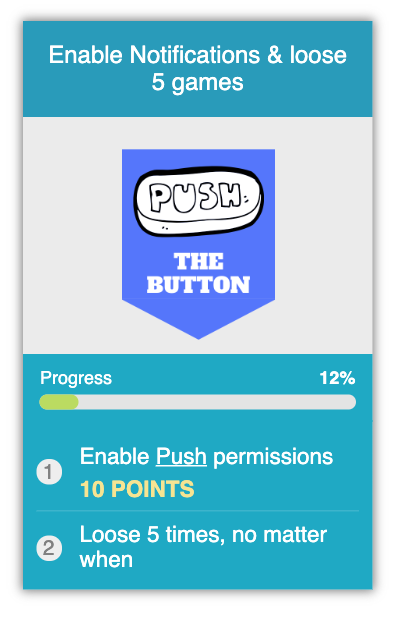Image resolution: width=402 pixels, height=620 pixels.
Task: Click the 12% progress value
Action: click(x=337, y=378)
